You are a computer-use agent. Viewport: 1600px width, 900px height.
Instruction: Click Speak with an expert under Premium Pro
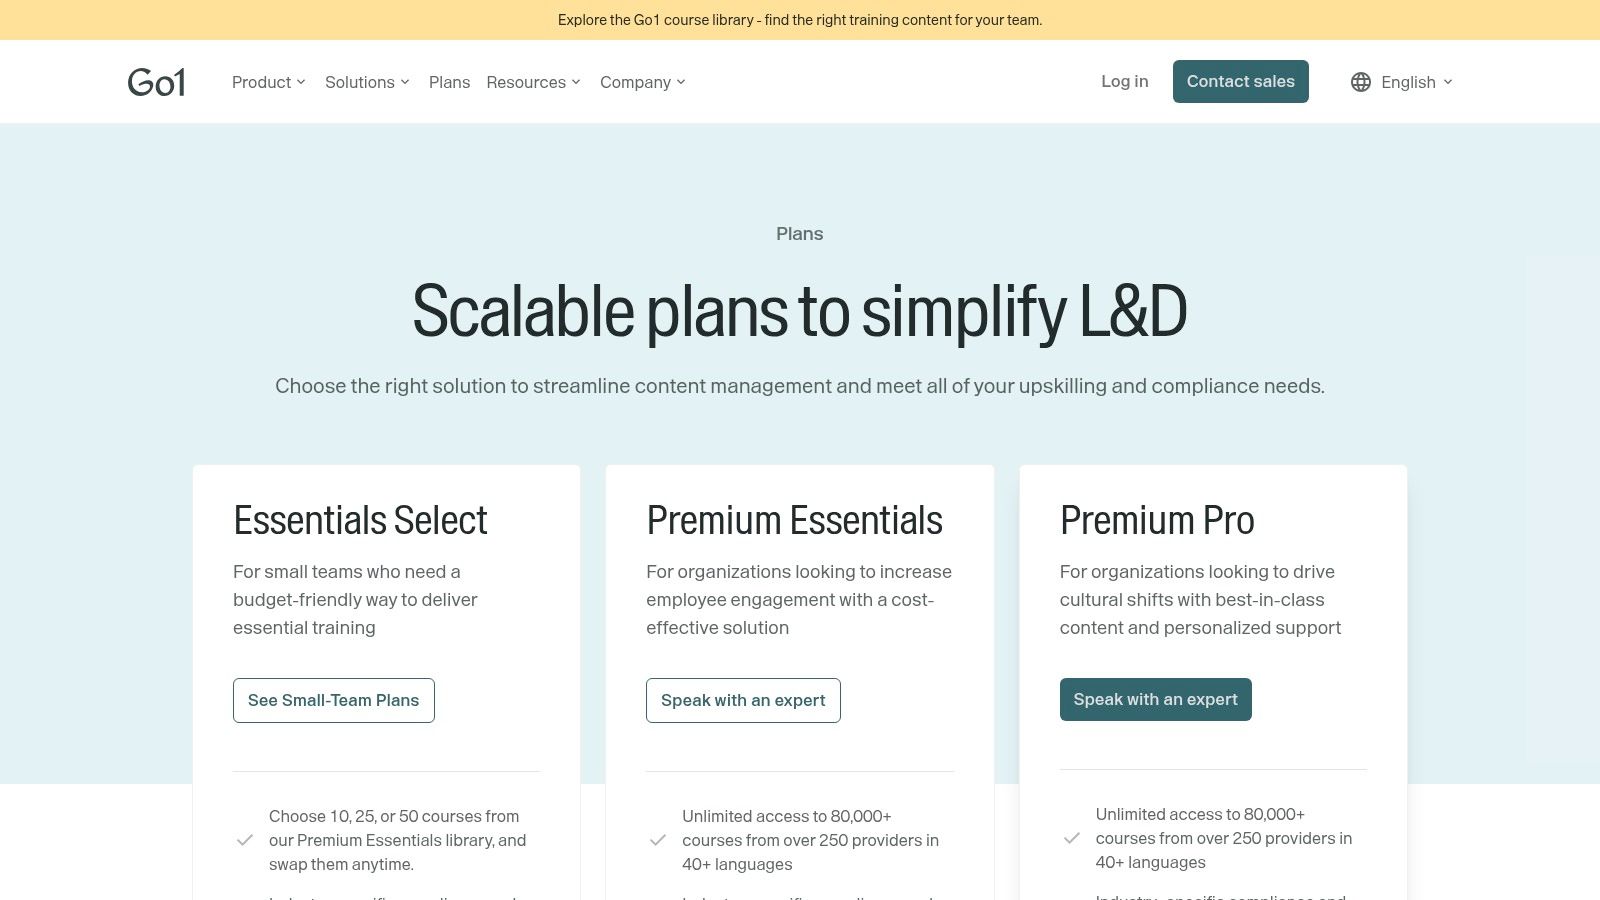1155,699
